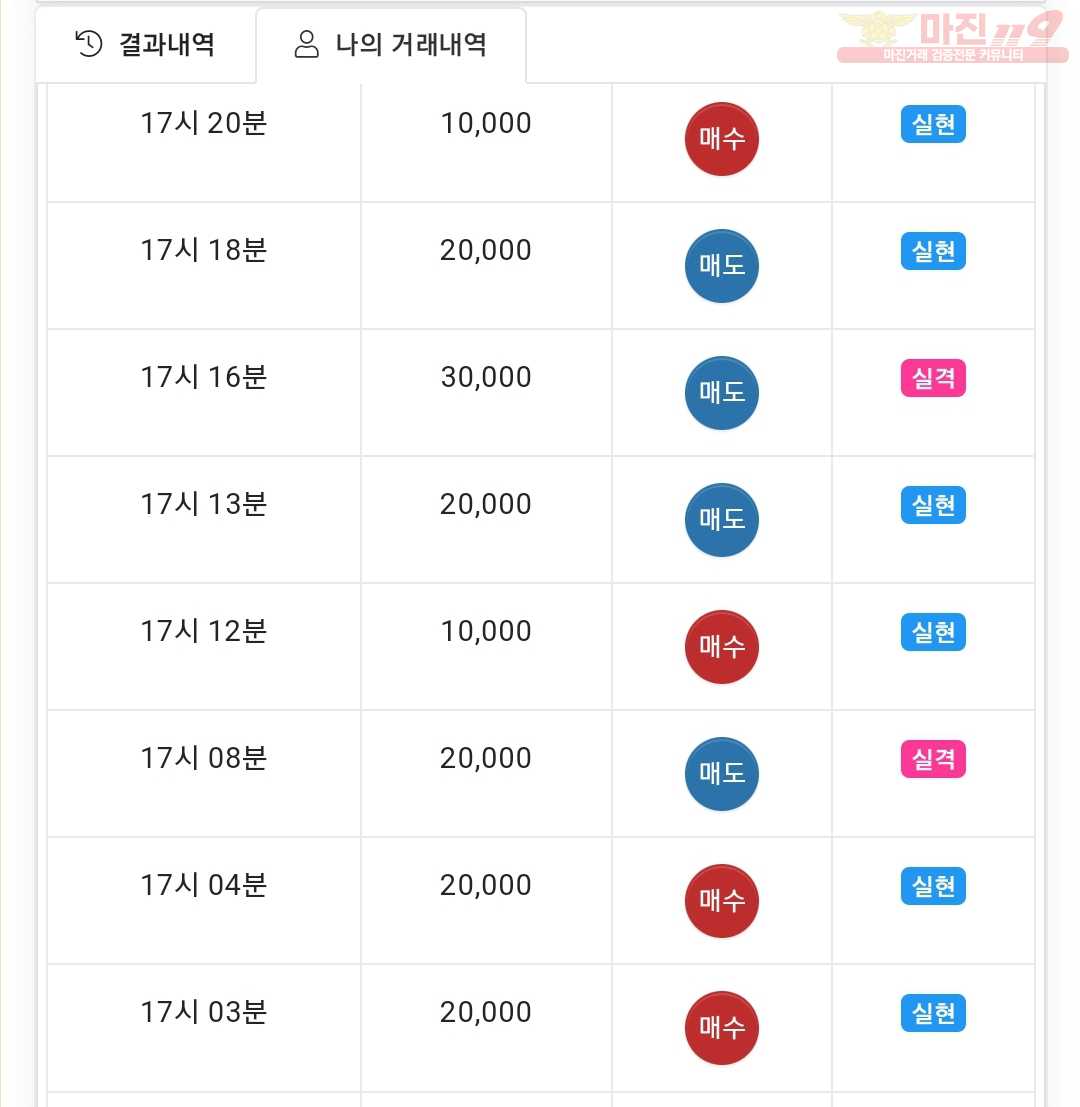1080x1107 pixels.
Task: Switch to 나의 거래내역 tab
Action: click(x=391, y=44)
